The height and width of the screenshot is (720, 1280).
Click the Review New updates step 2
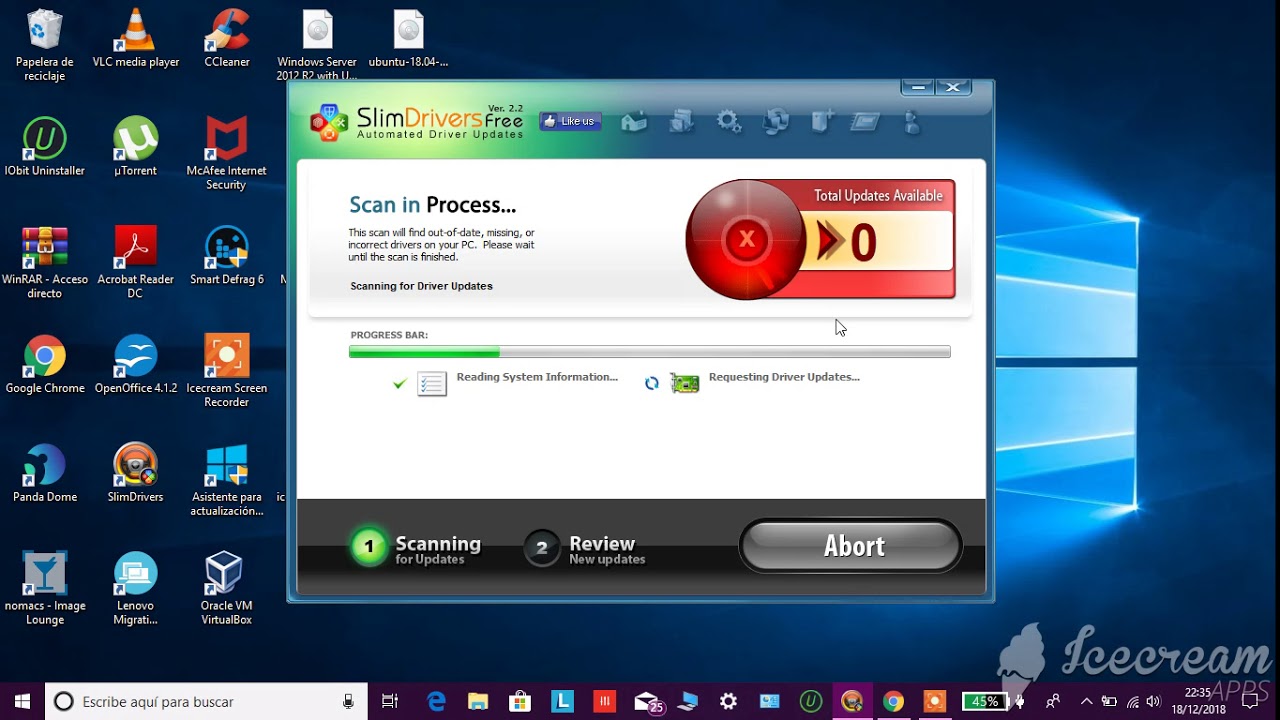coord(585,549)
